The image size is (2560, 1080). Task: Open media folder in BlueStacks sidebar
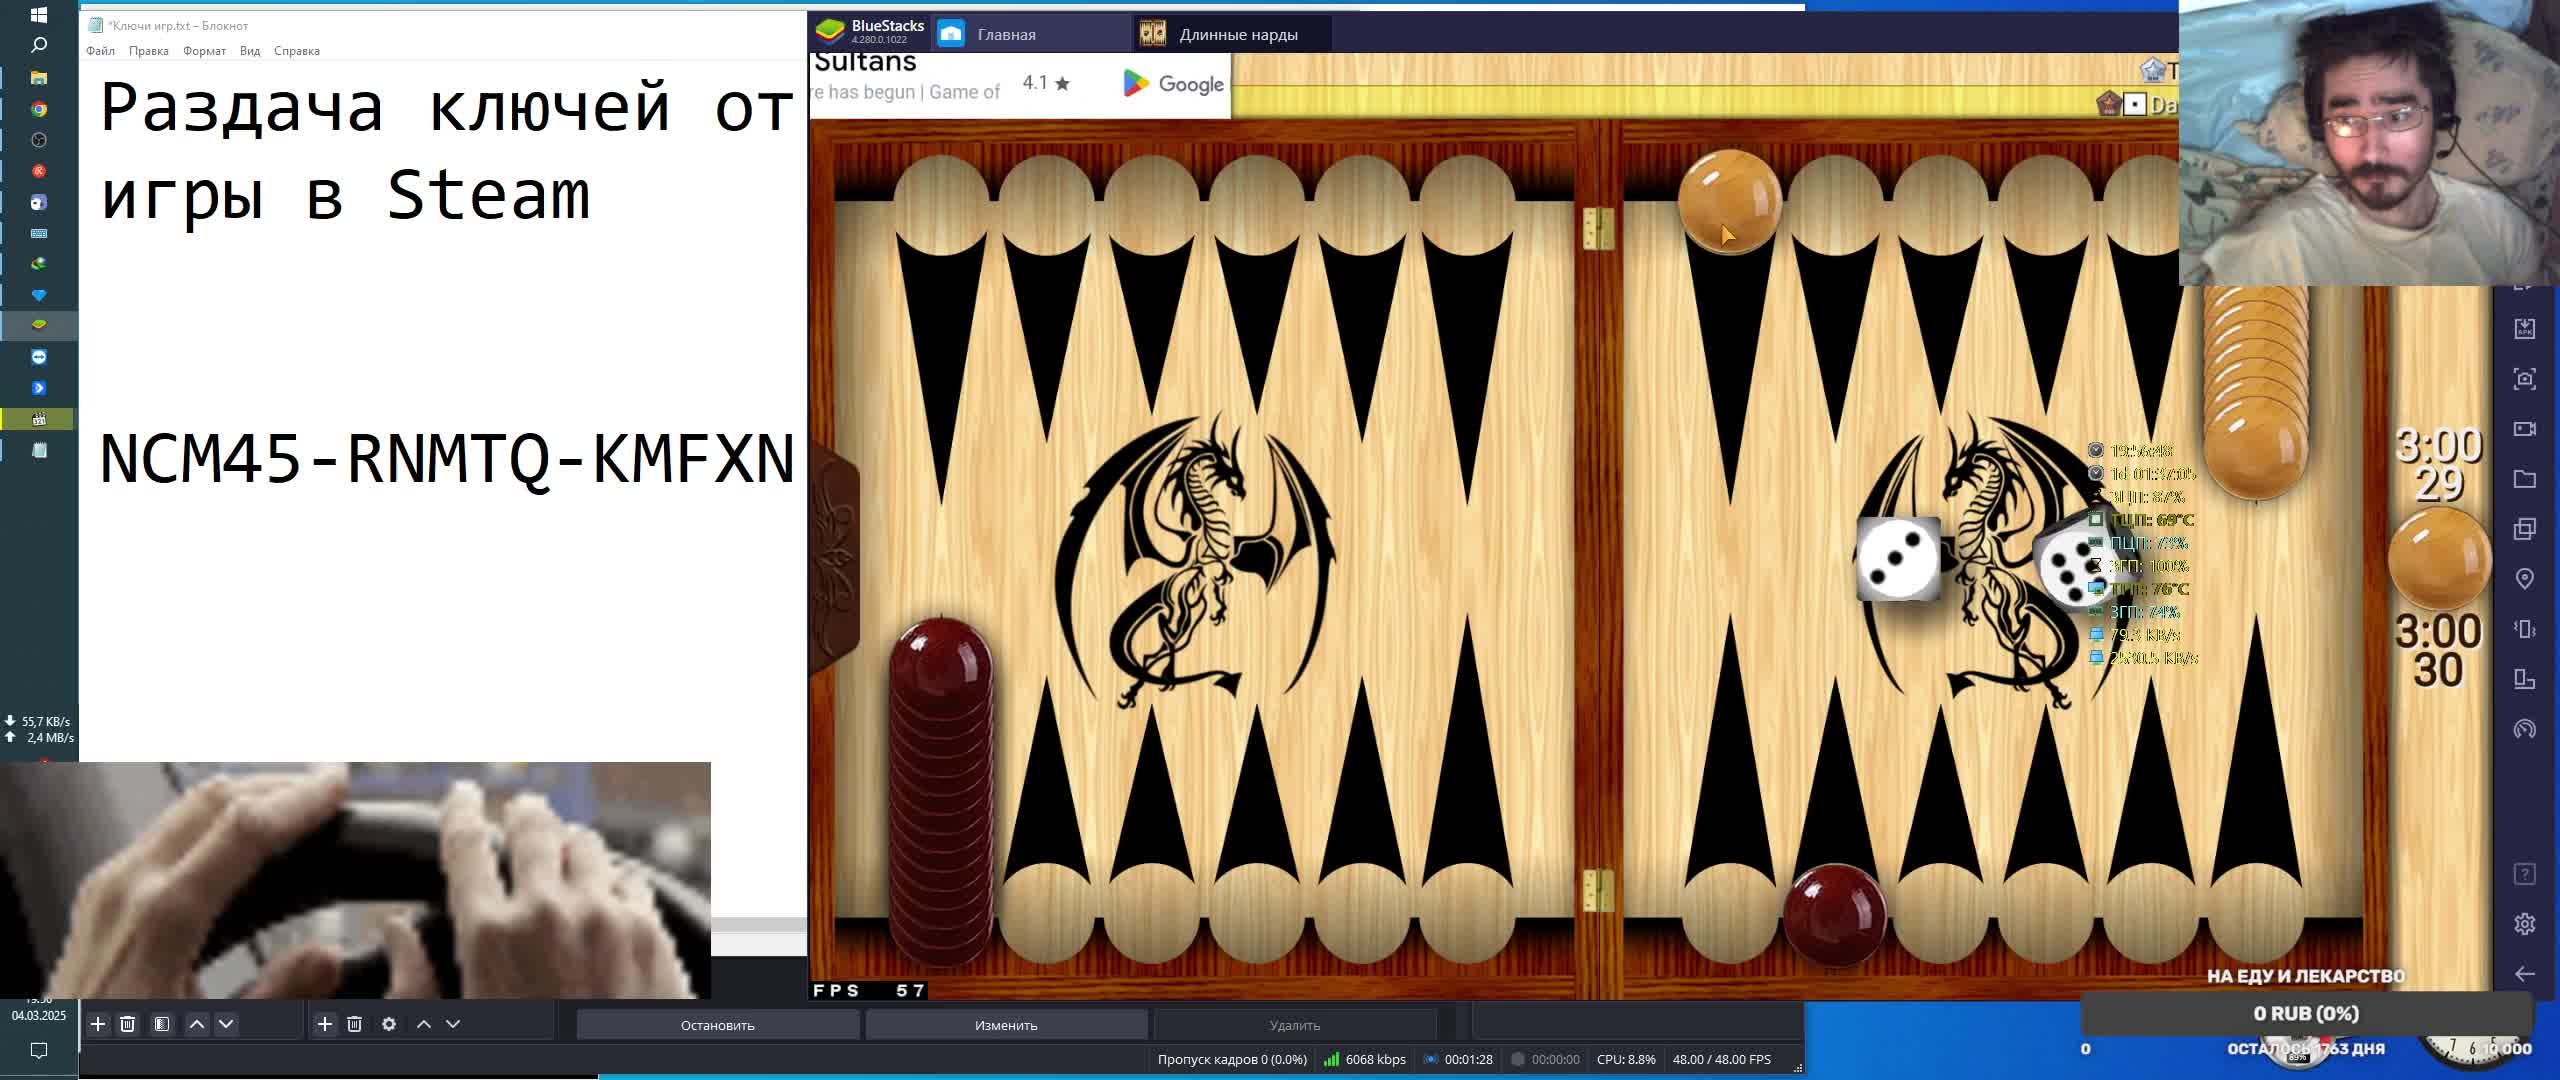pos(2524,479)
